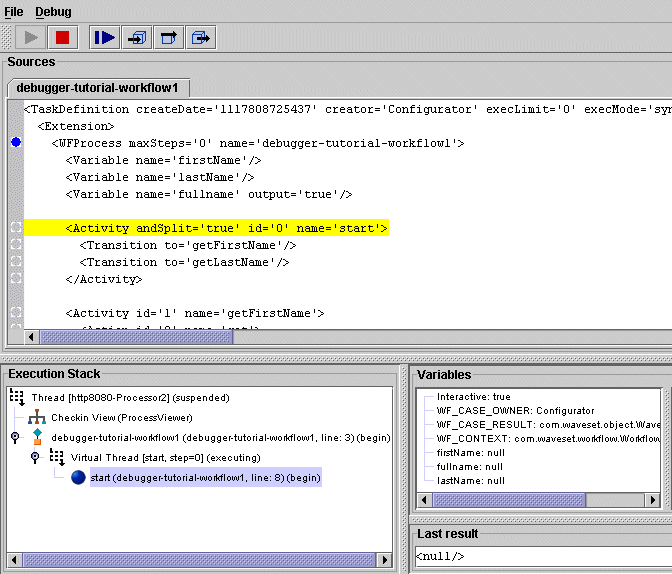Viewport: 672px width, 574px height.
Task: Click left arrow of Execution Stack scrollbar
Action: [x=14, y=559]
